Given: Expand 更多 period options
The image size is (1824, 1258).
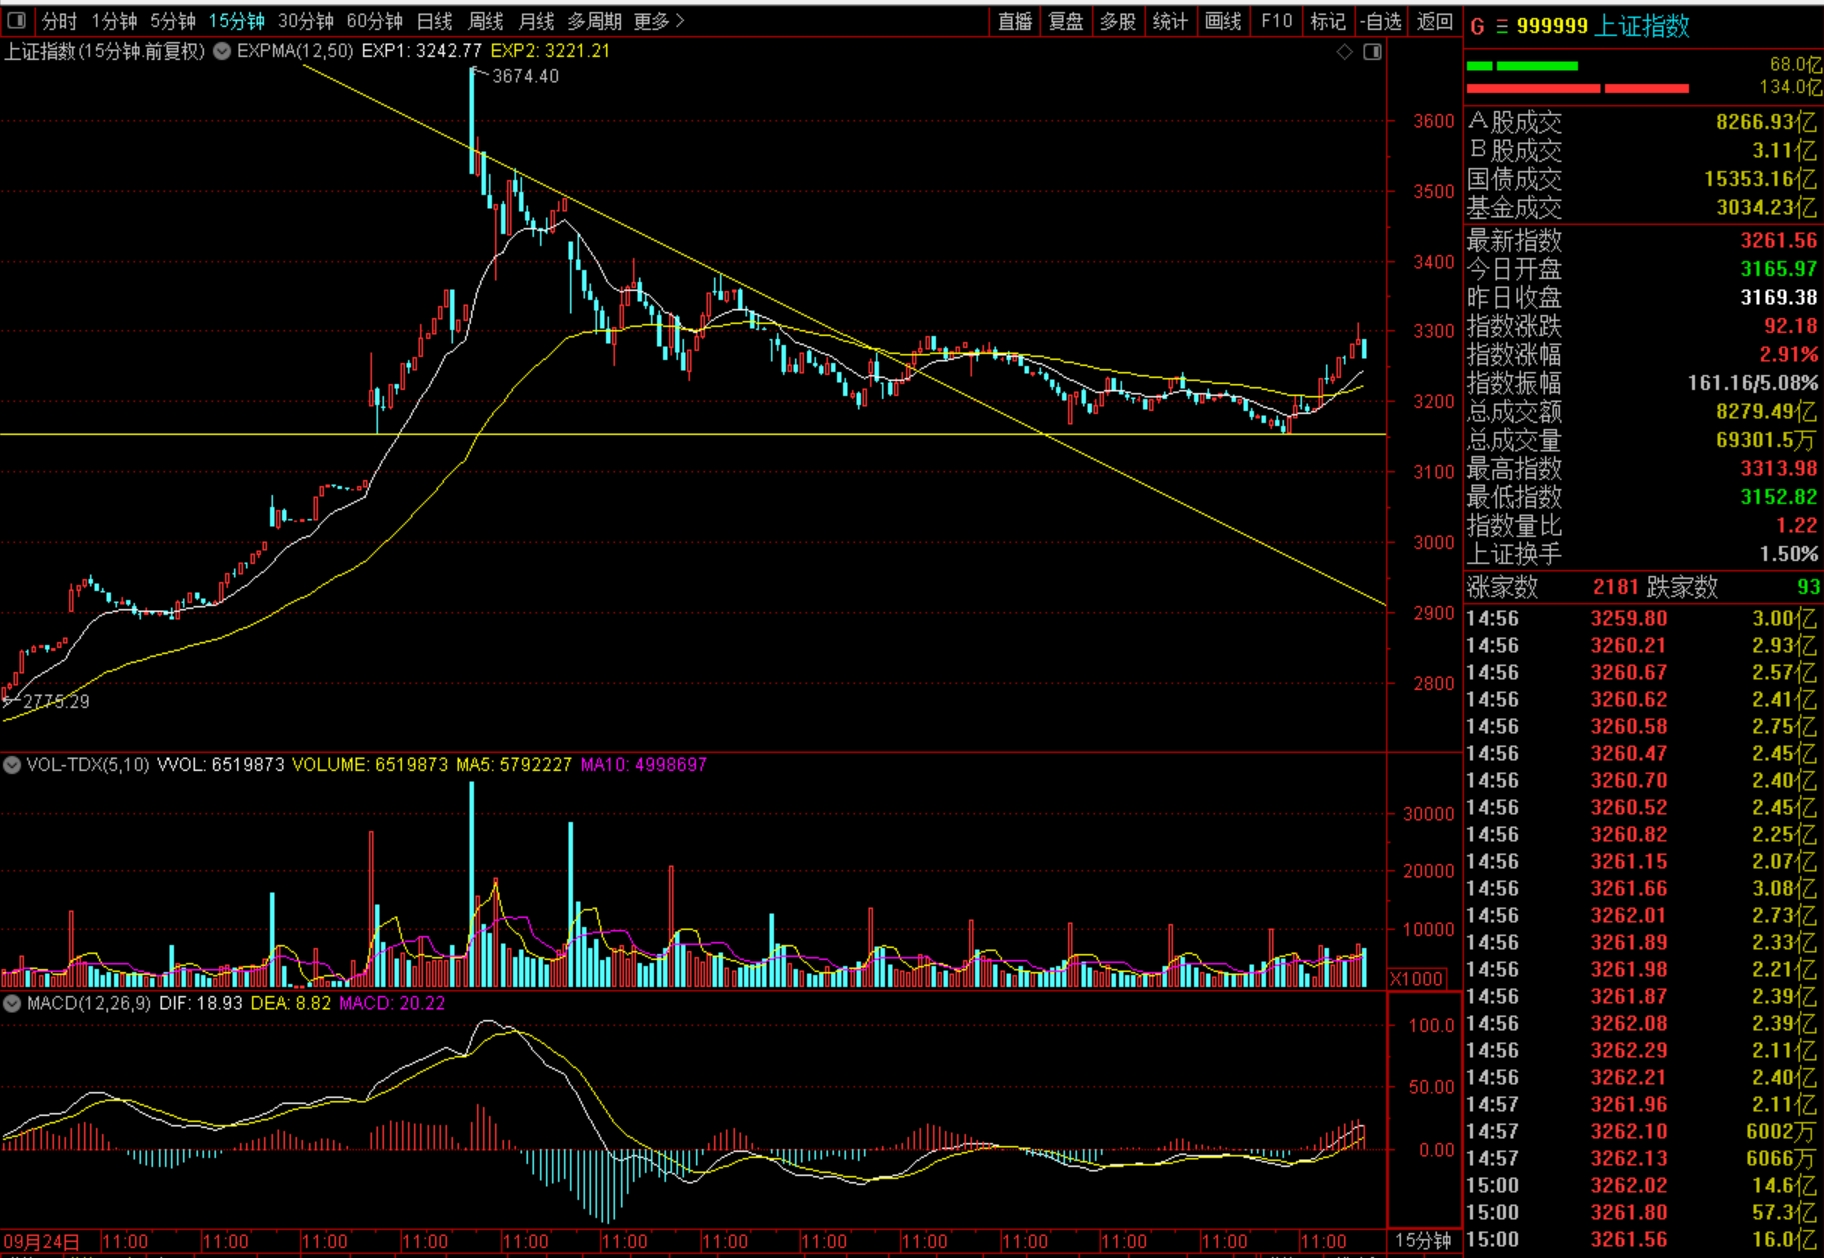Looking at the screenshot, I should click(658, 21).
